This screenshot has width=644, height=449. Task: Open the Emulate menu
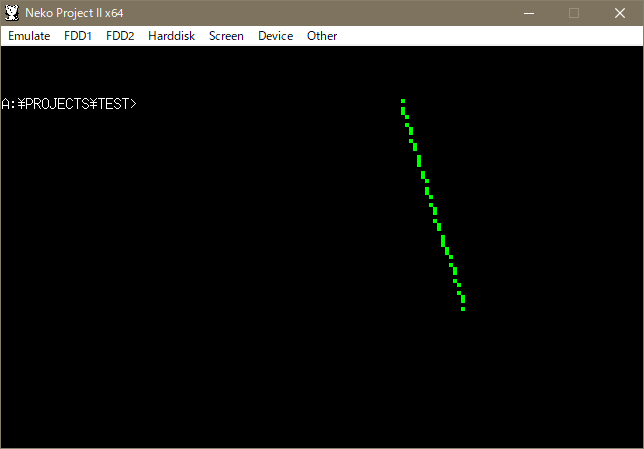pos(29,36)
